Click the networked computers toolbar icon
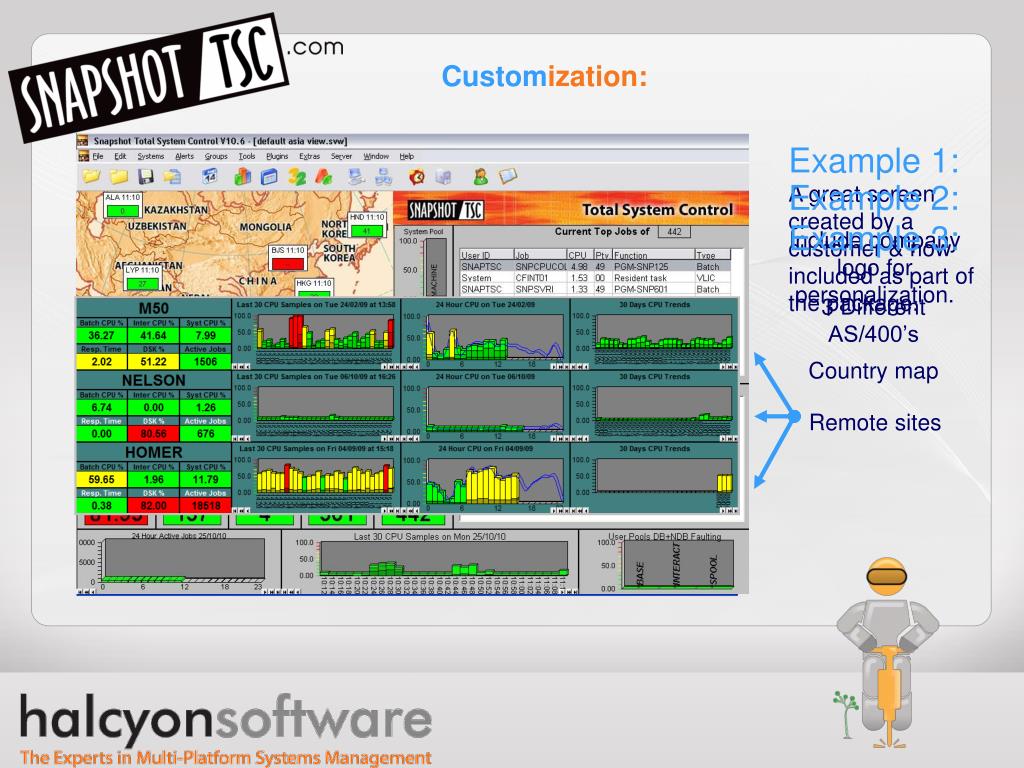The height and width of the screenshot is (768, 1024). [x=383, y=176]
